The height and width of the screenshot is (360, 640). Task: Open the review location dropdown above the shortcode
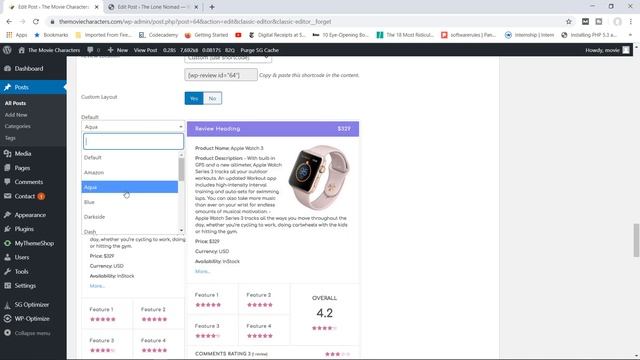(x=228, y=59)
